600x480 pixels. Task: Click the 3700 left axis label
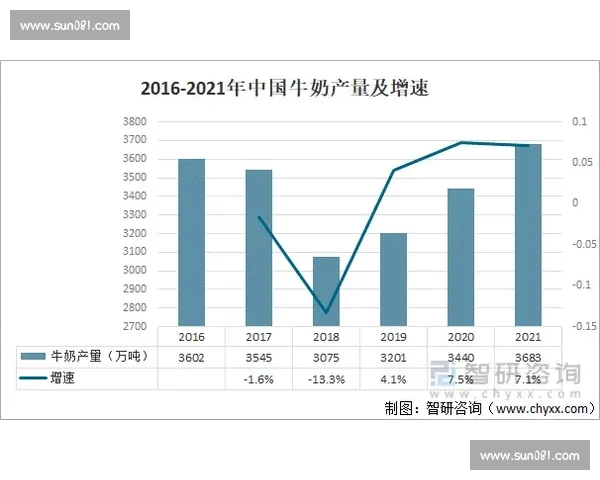tap(135, 140)
